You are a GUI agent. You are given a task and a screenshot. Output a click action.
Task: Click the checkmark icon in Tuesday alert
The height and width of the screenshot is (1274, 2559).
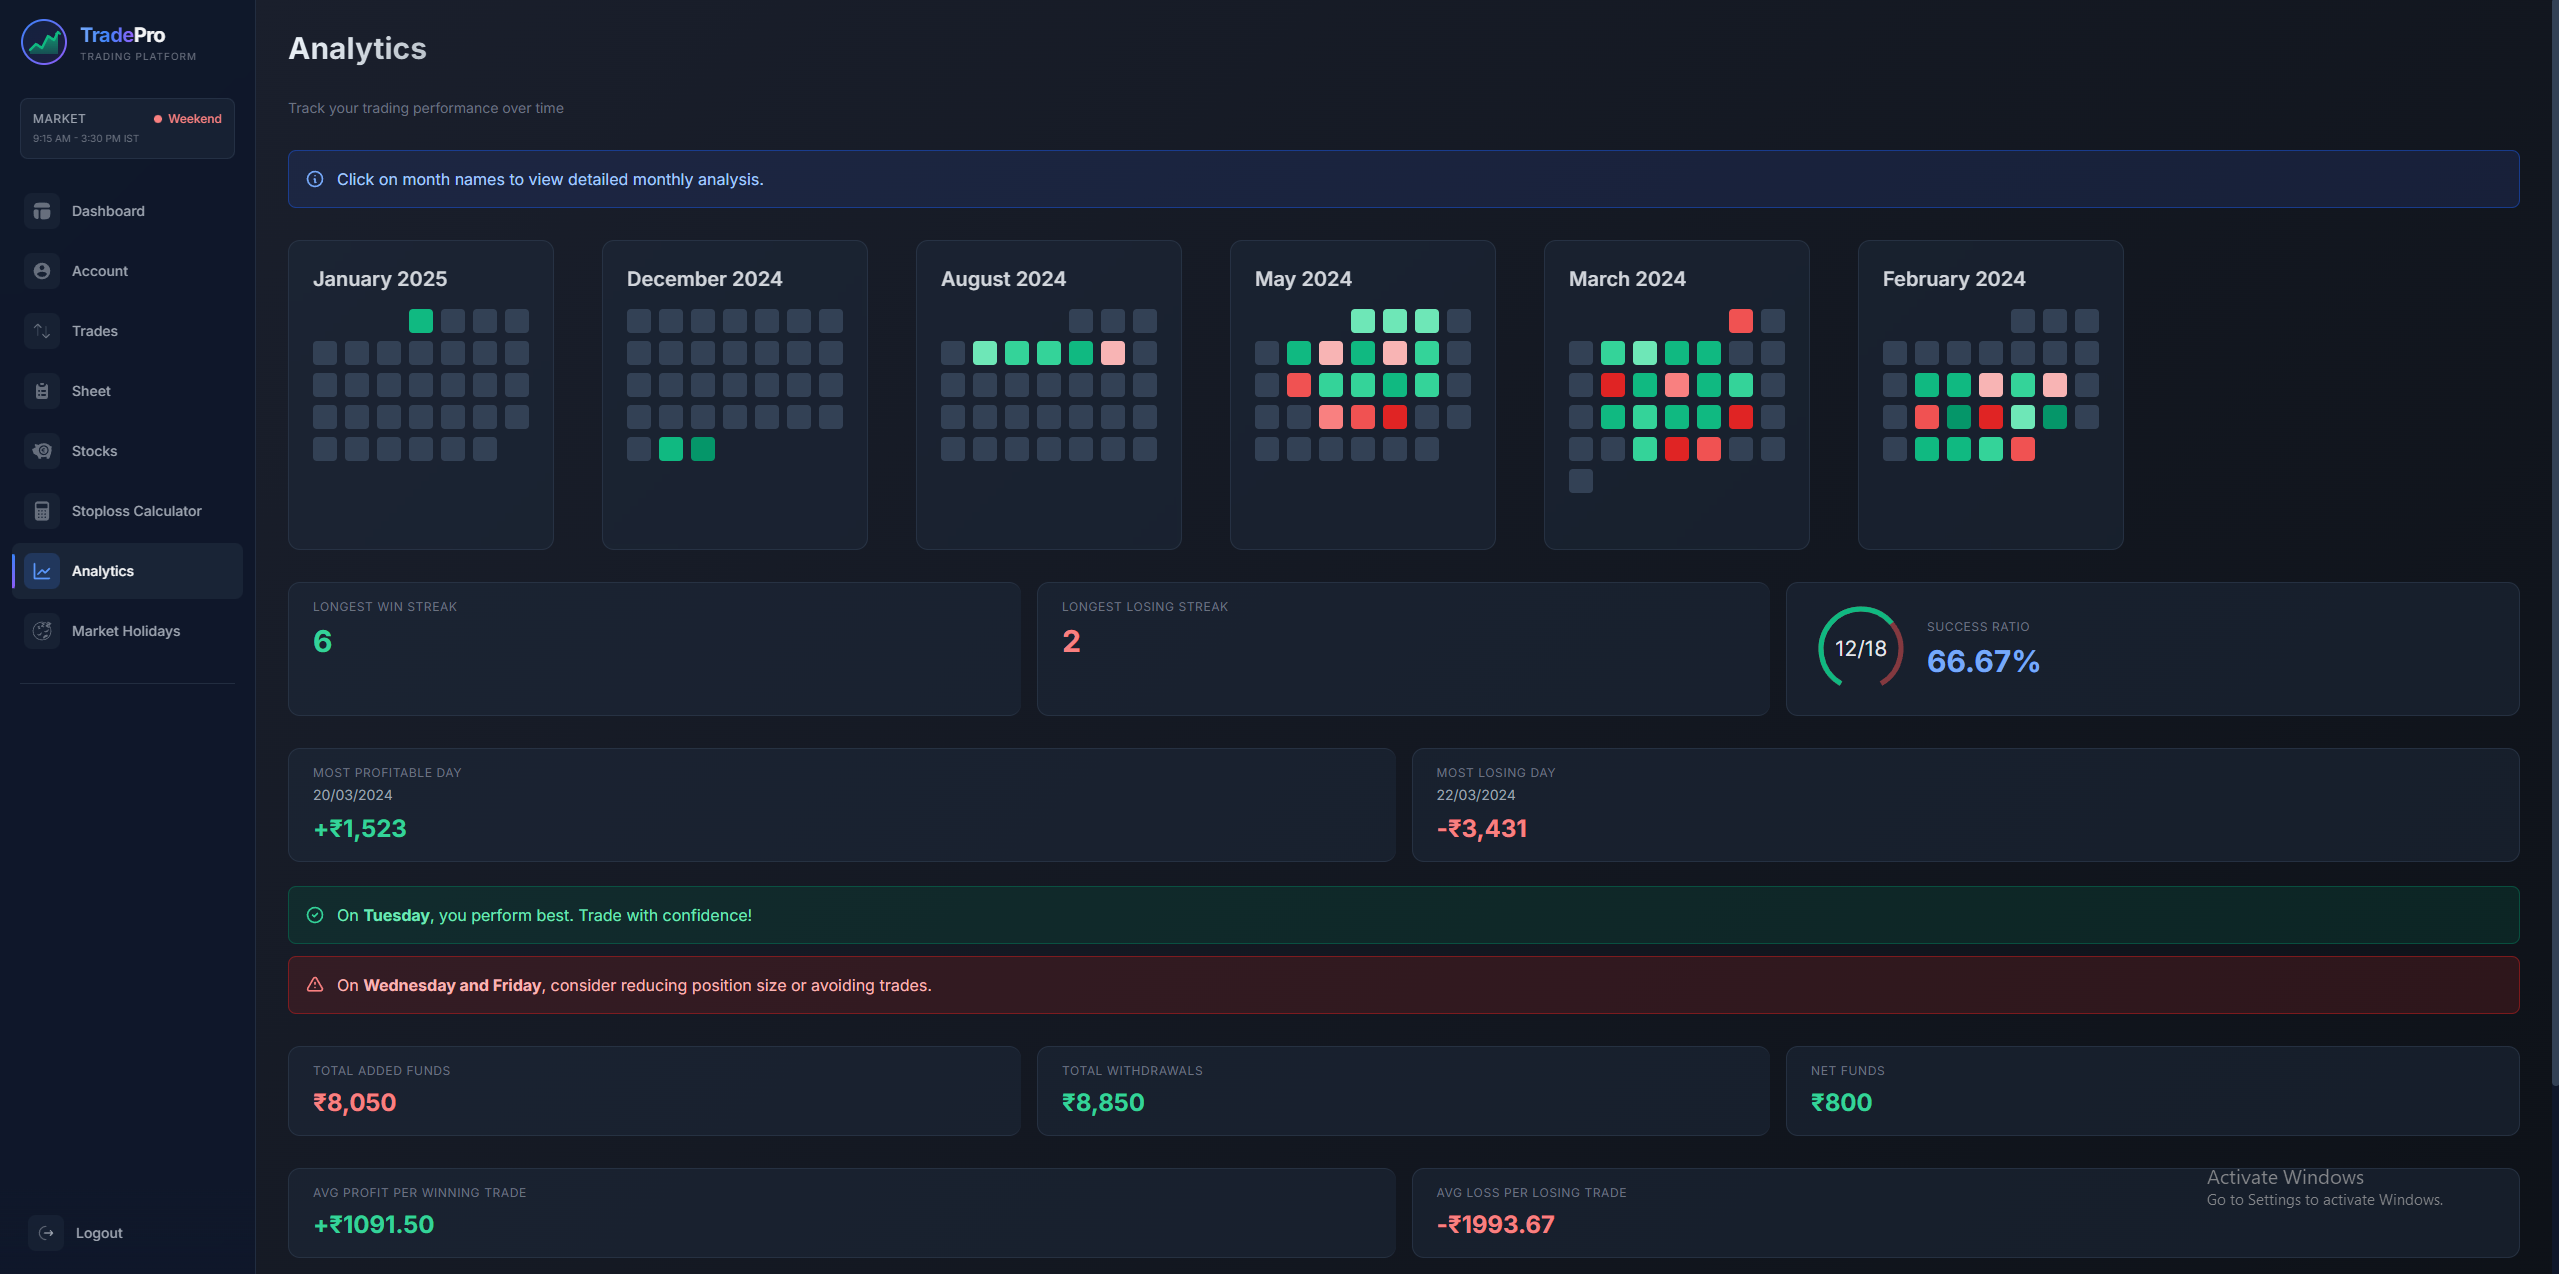pyautogui.click(x=315, y=915)
